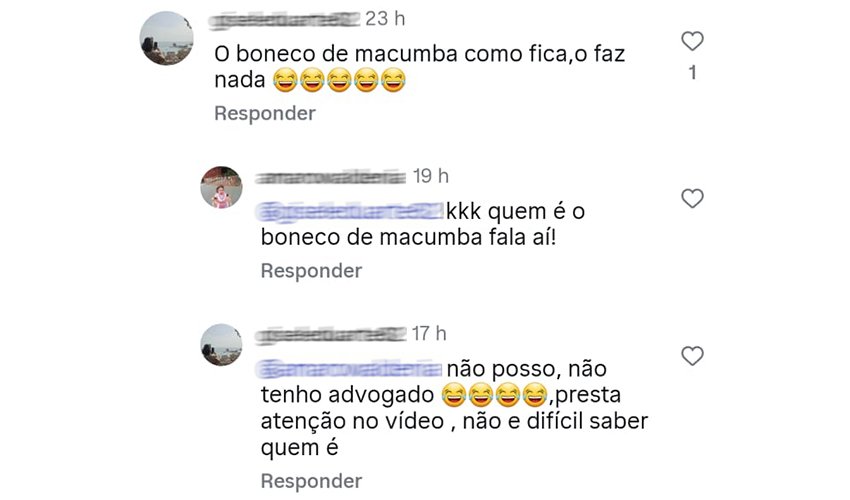Viewport: 850px width, 500px height.
Task: Open avatar of the 17 h reply author
Action: pyautogui.click(x=221, y=345)
